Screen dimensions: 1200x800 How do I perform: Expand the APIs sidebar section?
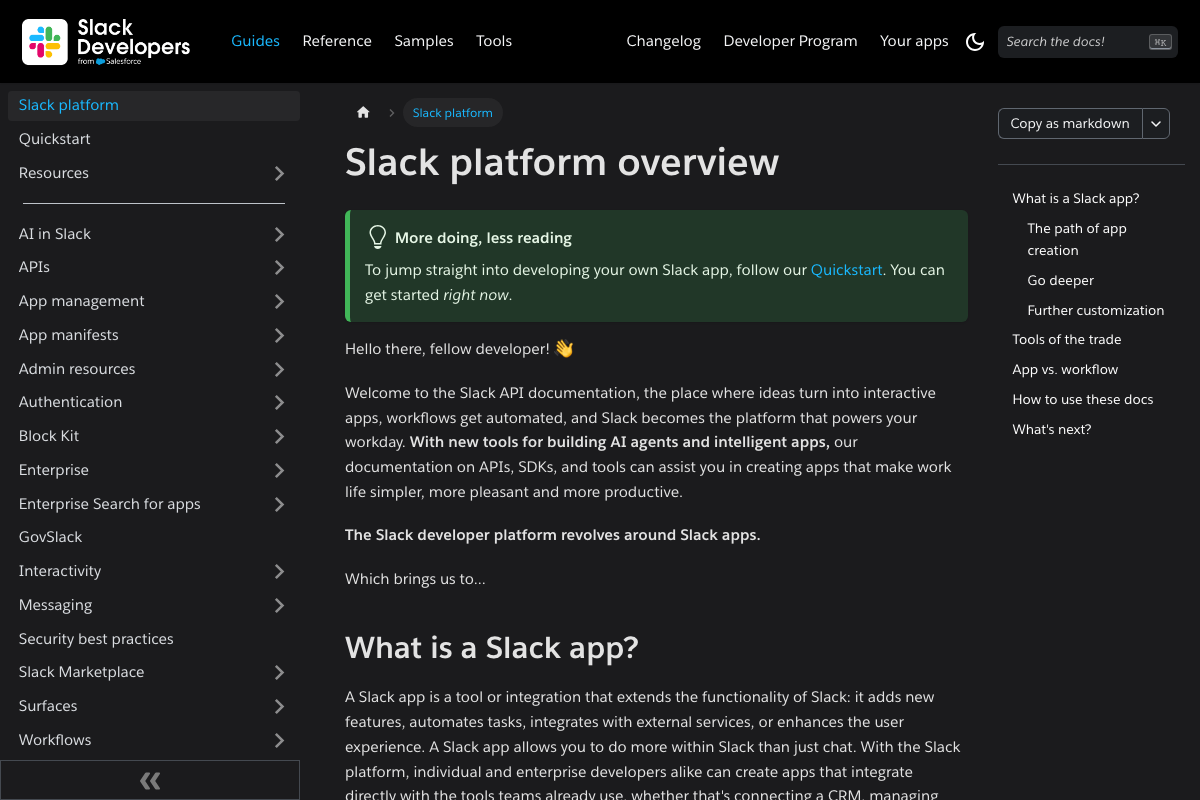tap(279, 267)
